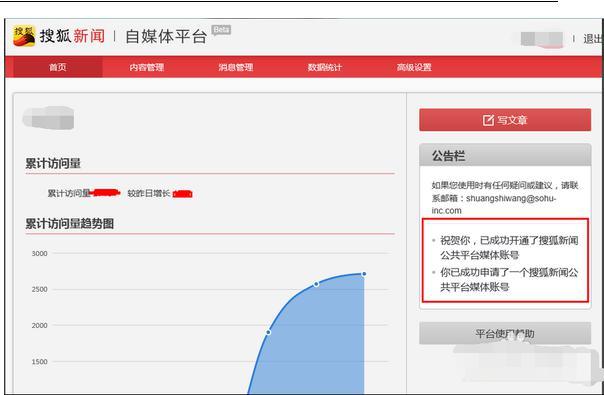The height and width of the screenshot is (395, 604).
Task: Open the 首页 navigation tab
Action: 58,67
